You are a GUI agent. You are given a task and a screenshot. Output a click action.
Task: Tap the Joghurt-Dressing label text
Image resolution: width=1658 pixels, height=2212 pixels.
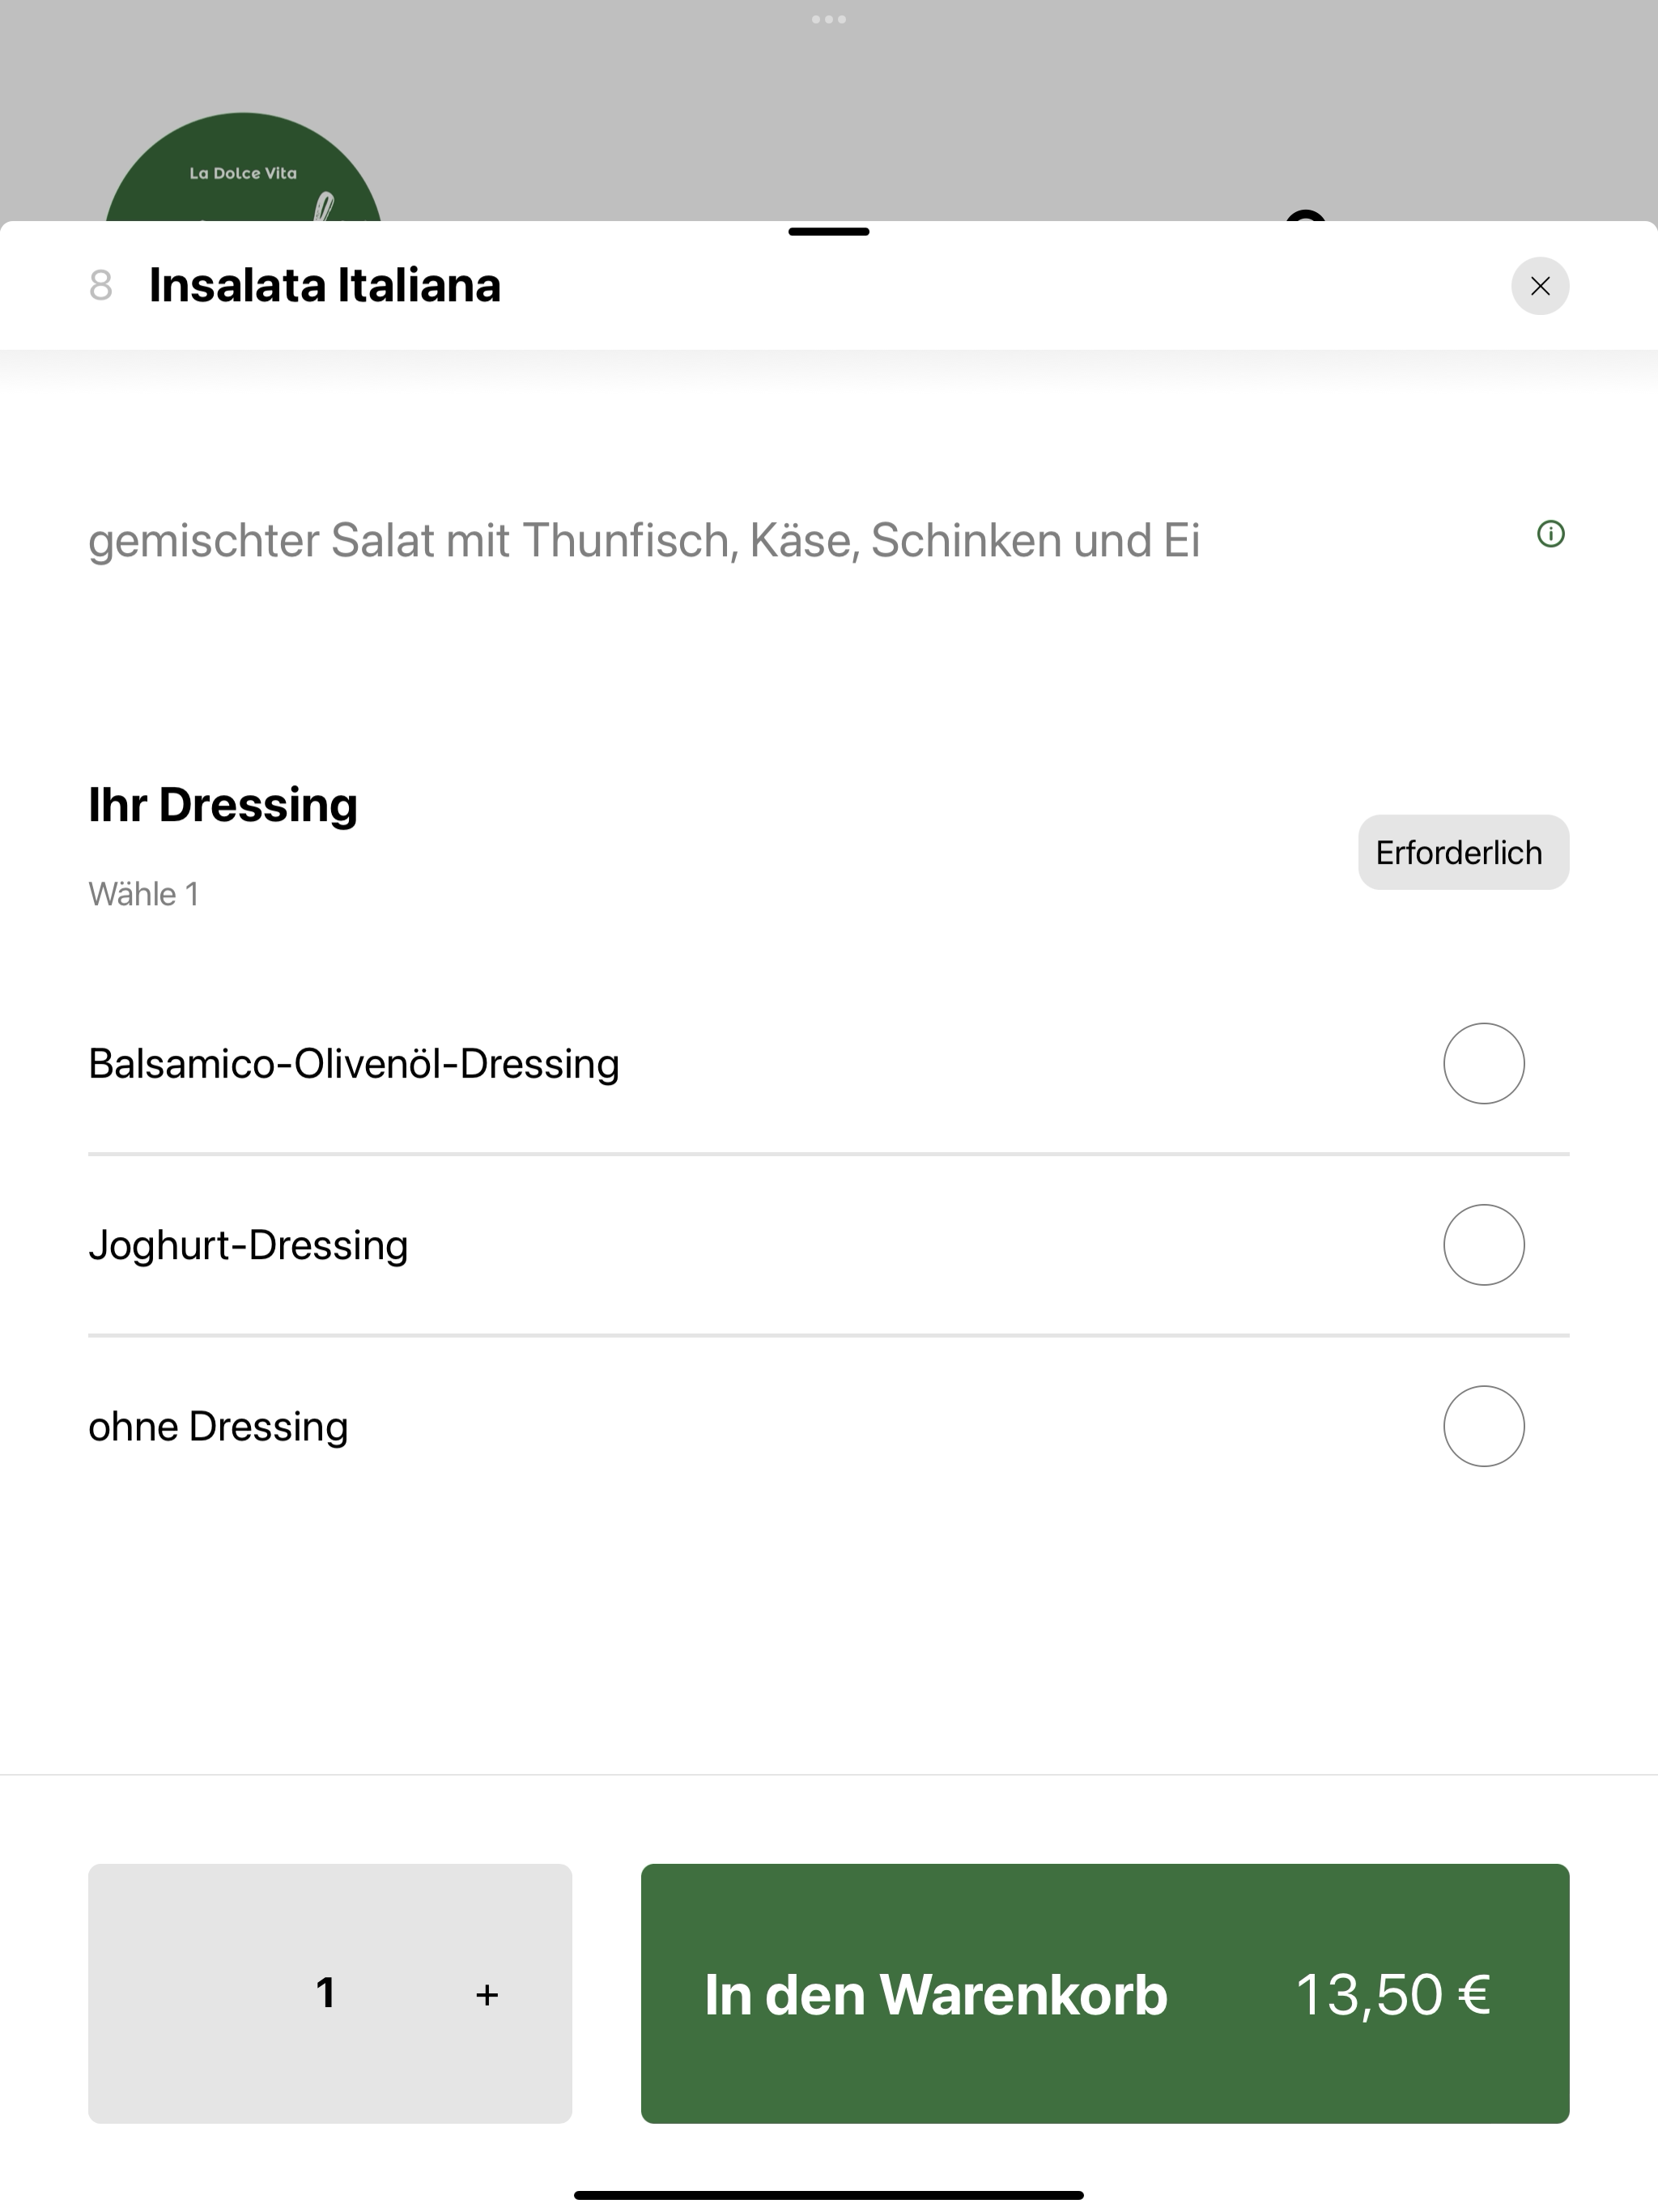(248, 1245)
